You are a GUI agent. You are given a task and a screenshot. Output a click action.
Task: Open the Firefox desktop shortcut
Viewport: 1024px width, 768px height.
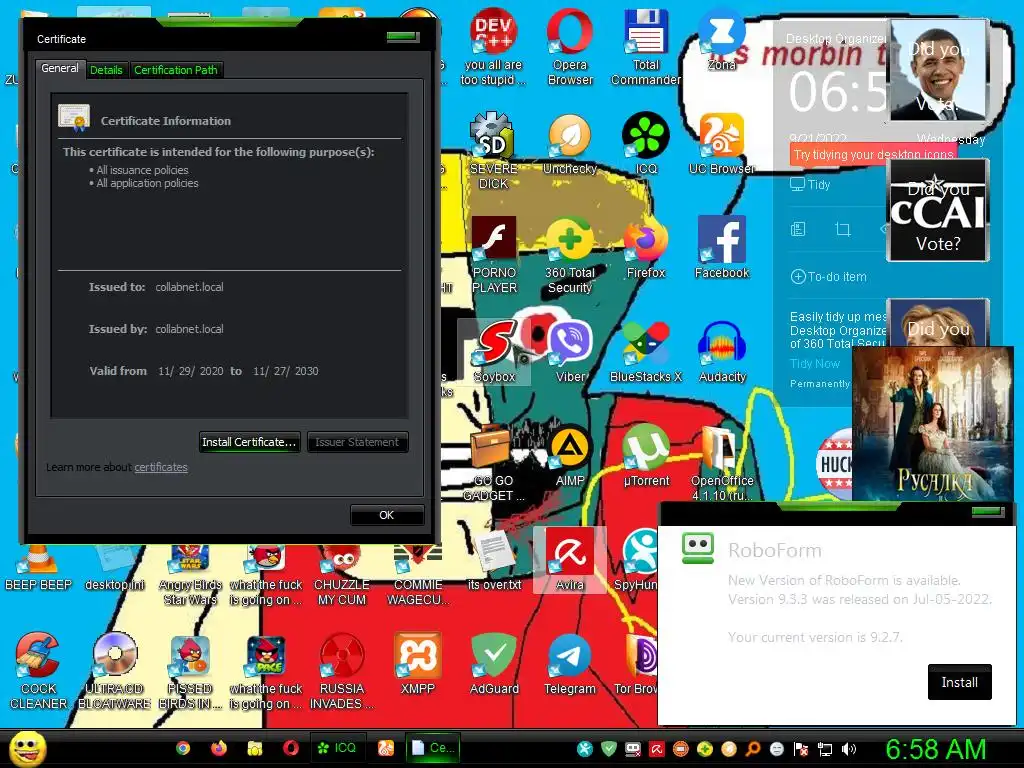tap(646, 248)
